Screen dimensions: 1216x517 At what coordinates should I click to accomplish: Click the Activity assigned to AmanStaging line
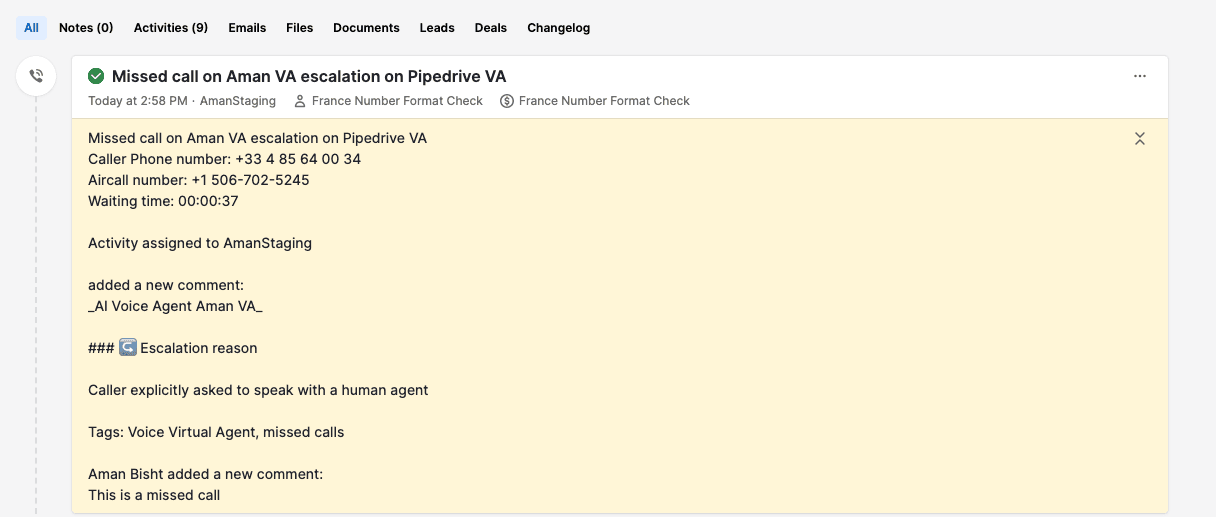pyautogui.click(x=200, y=243)
